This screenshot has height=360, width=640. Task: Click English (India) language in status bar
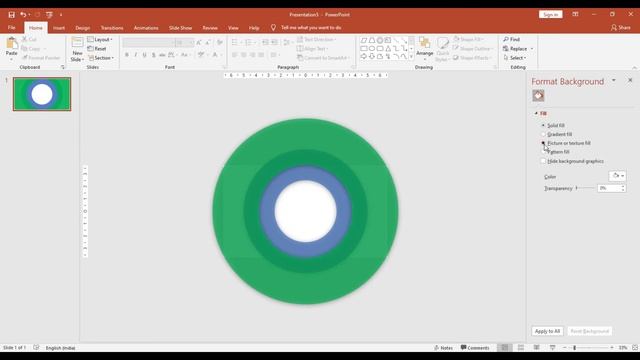point(60,348)
